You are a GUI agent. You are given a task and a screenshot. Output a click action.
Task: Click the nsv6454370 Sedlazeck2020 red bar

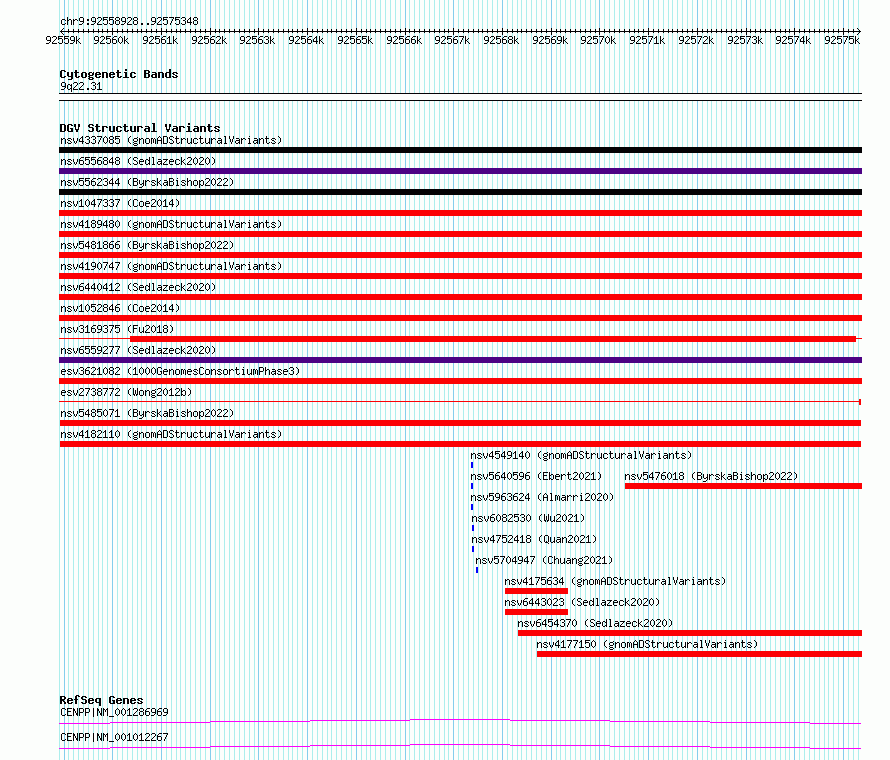coord(690,633)
